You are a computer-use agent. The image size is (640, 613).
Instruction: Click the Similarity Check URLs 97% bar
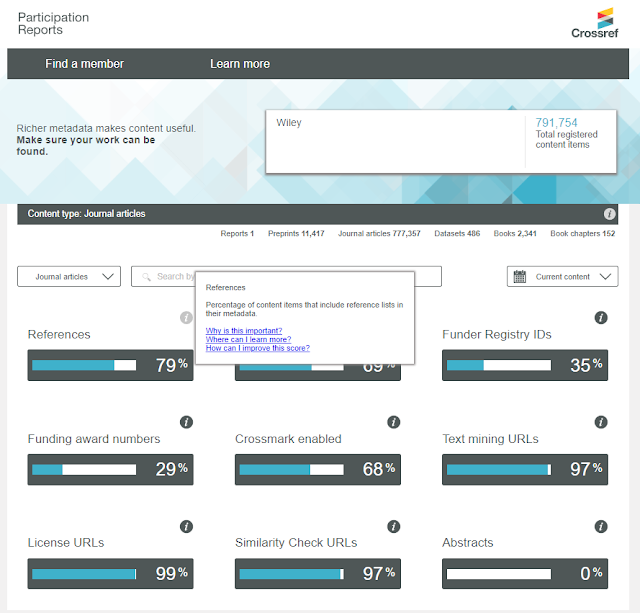pyautogui.click(x=318, y=574)
